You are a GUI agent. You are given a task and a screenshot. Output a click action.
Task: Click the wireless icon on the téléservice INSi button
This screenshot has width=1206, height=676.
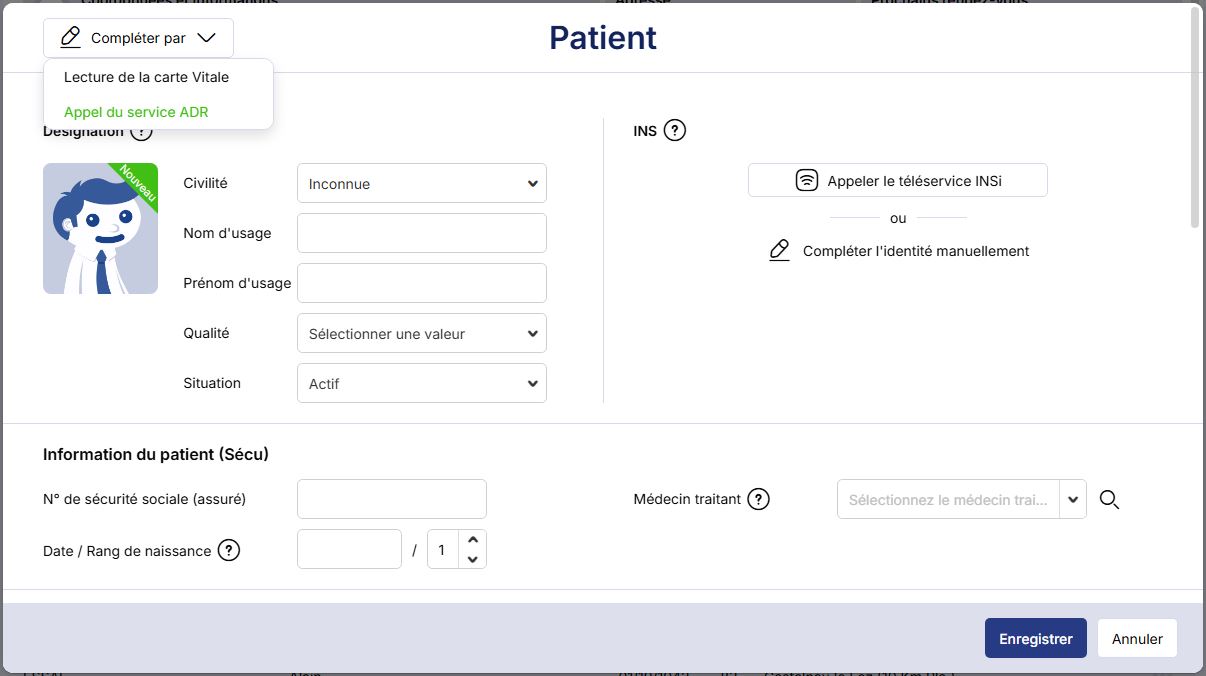point(806,181)
